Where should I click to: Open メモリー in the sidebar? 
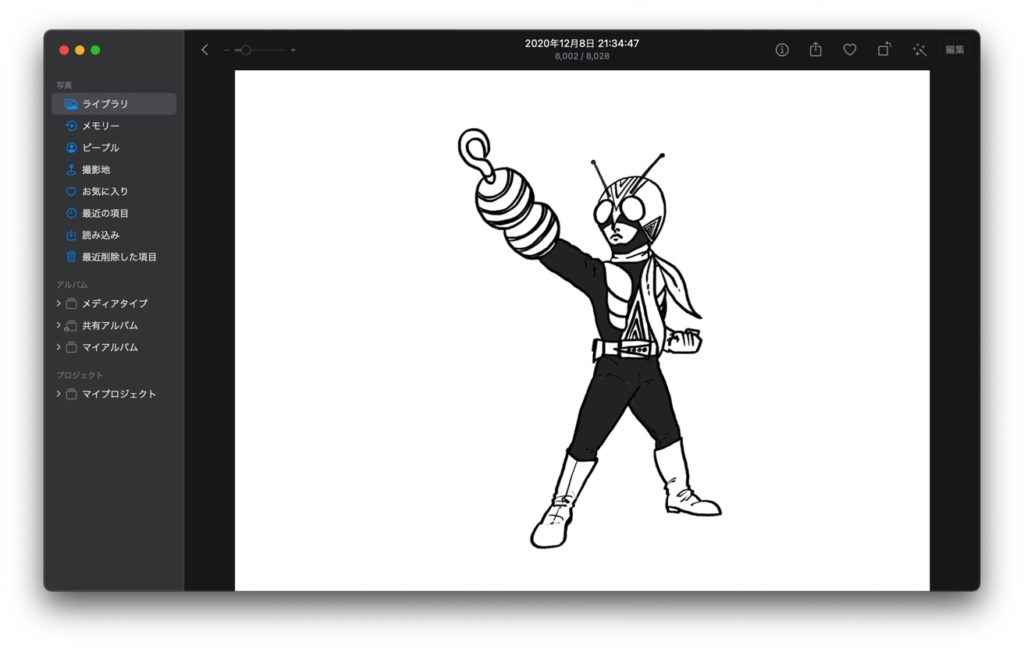114,125
